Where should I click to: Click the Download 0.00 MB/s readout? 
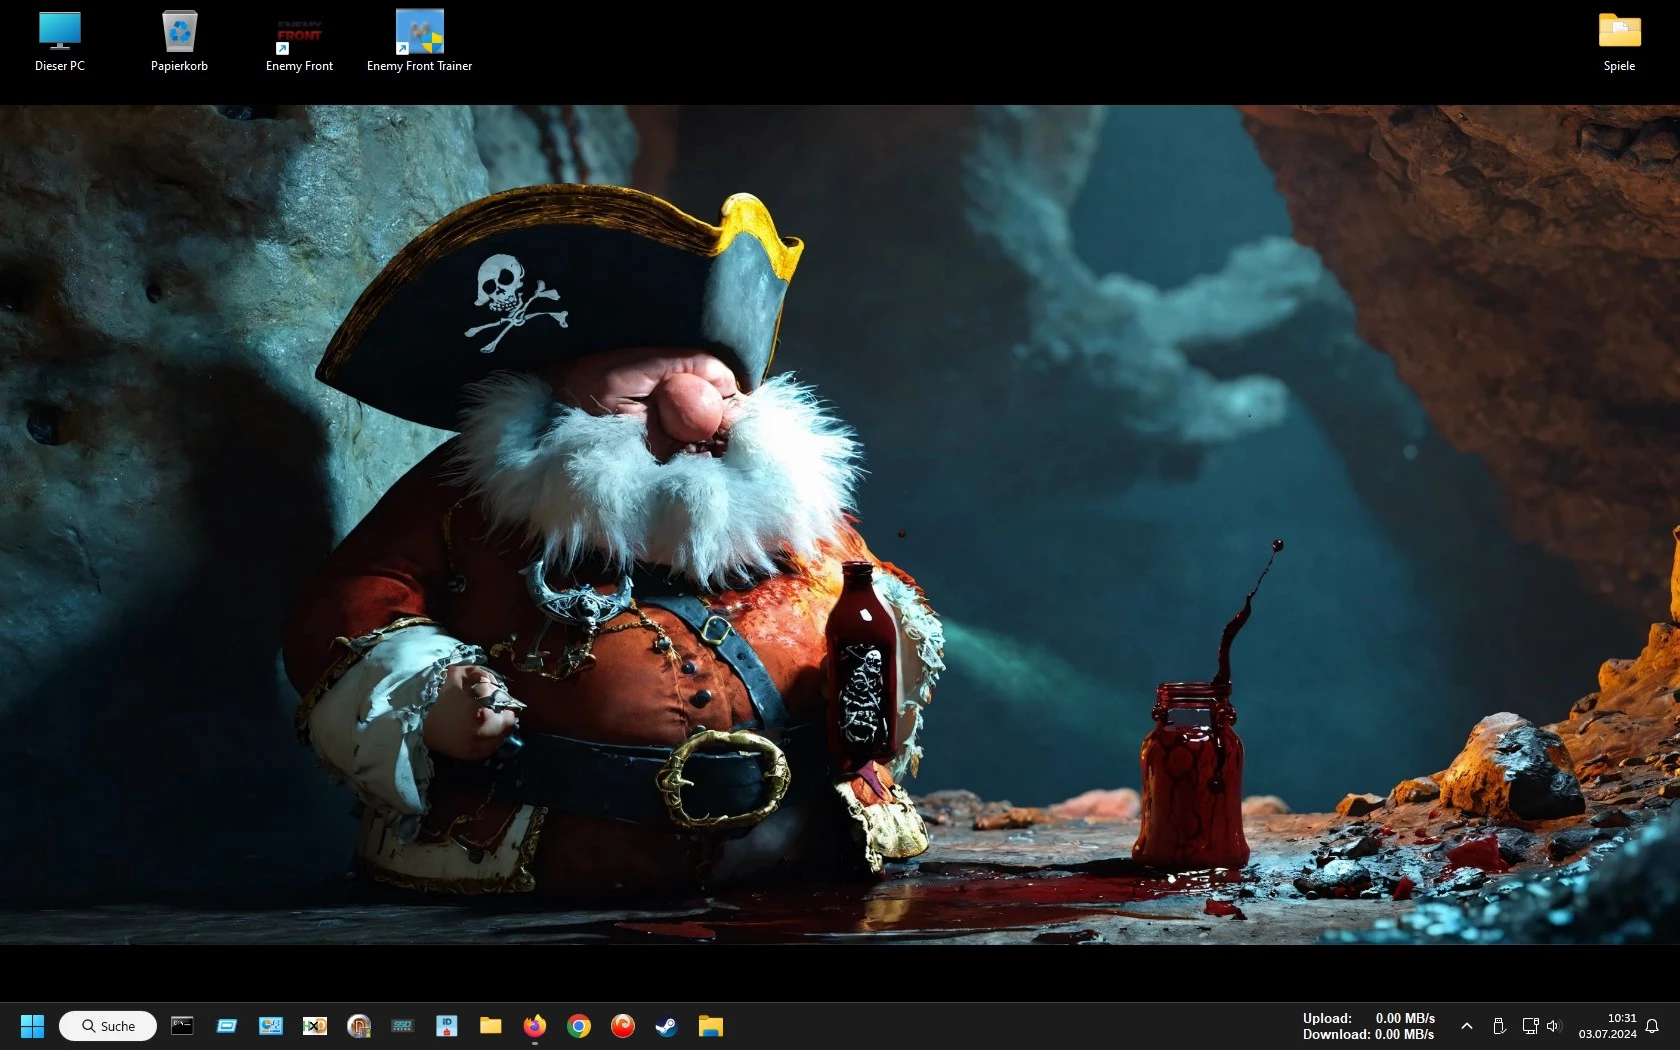point(1368,1034)
